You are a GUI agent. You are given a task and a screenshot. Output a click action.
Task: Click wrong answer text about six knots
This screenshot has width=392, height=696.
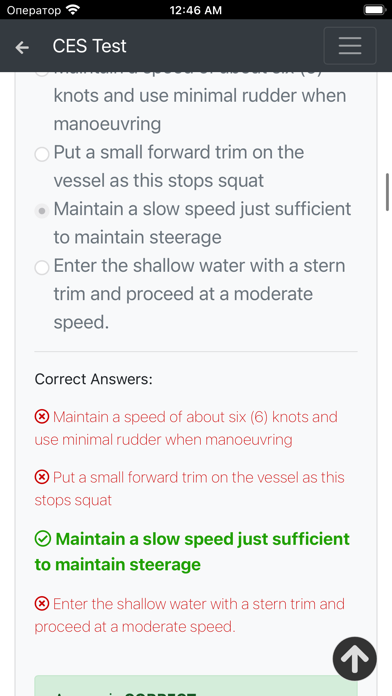(186, 428)
